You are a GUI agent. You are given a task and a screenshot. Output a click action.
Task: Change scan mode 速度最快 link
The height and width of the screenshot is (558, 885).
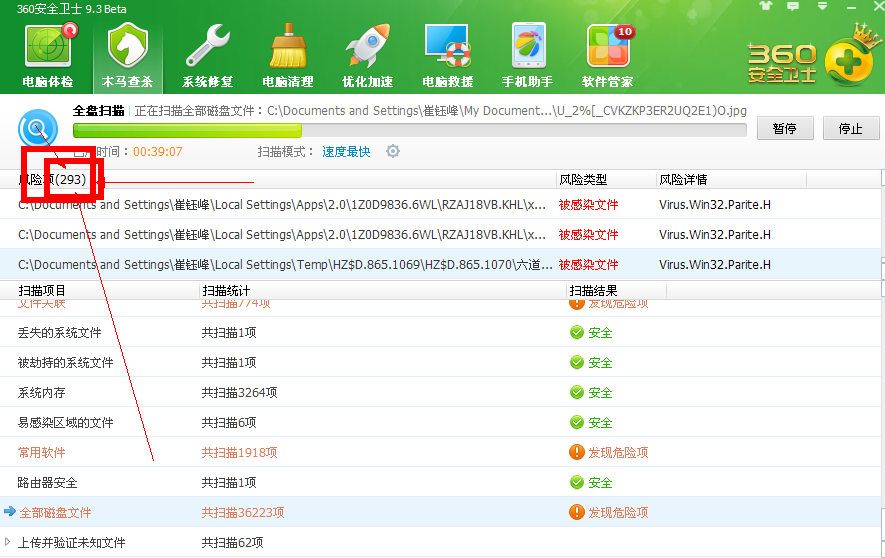[346, 152]
